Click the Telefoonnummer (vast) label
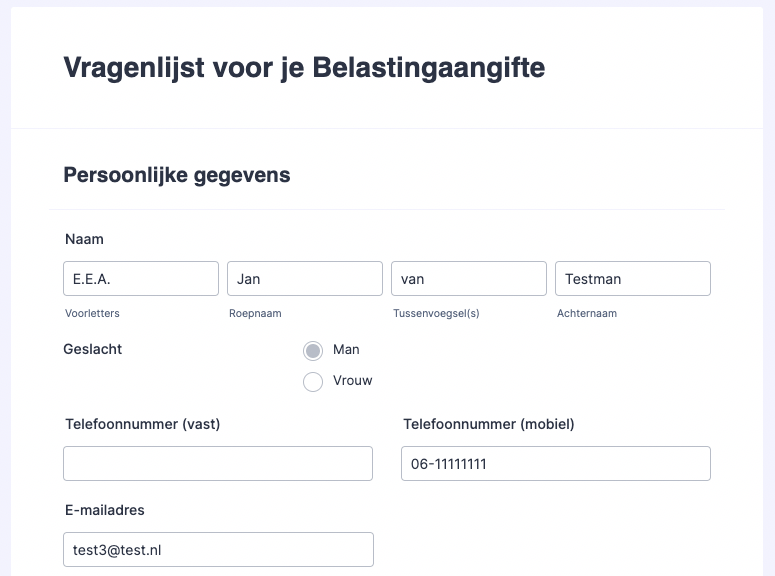775x576 pixels. [x=142, y=424]
